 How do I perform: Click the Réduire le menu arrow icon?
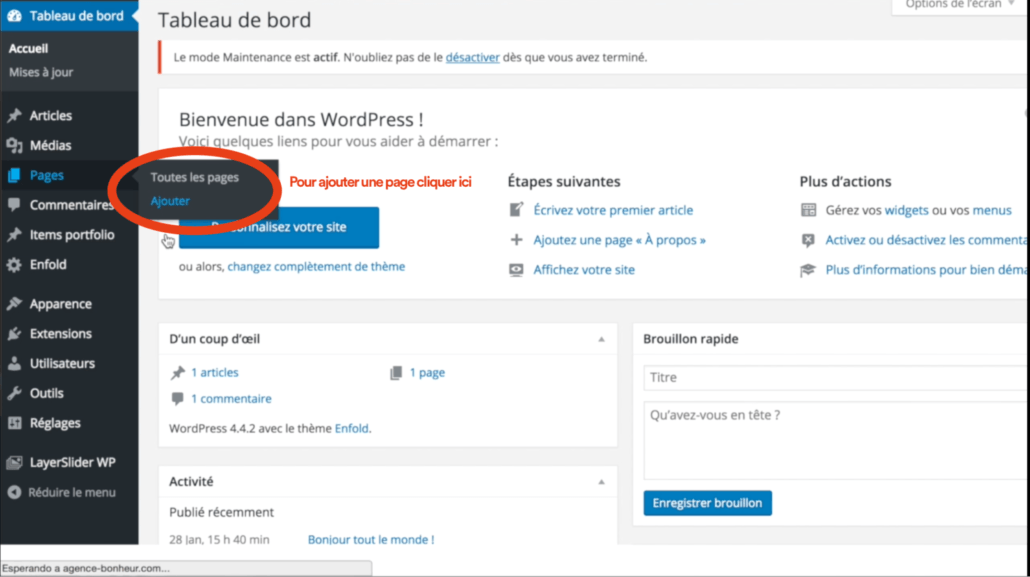pos(14,492)
